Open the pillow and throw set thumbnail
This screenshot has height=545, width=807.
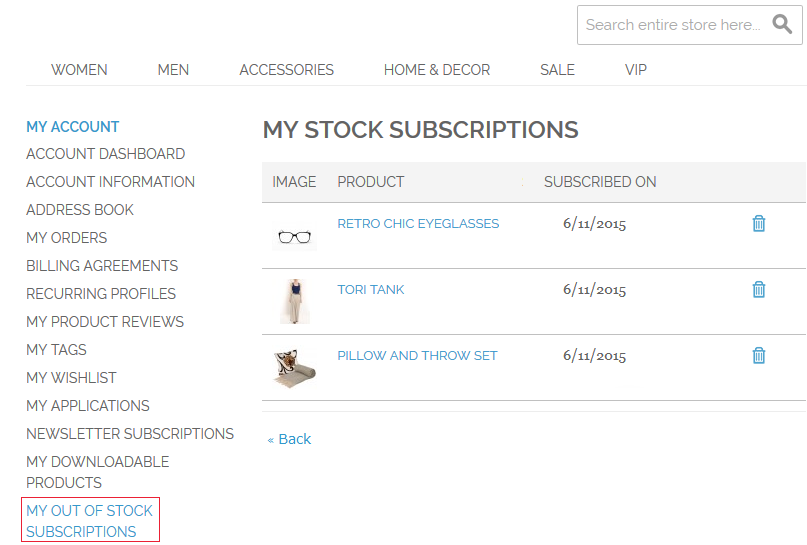tap(294, 368)
